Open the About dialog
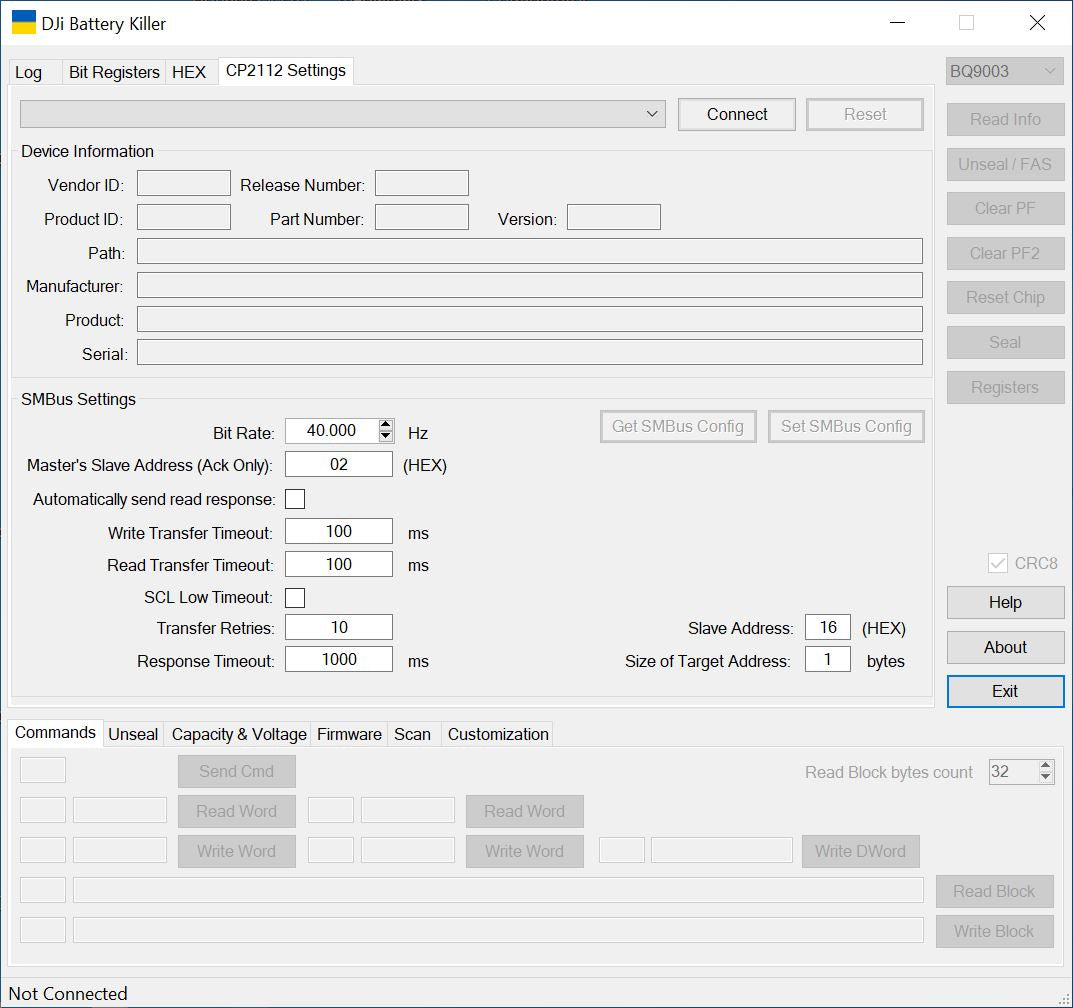 [1005, 647]
